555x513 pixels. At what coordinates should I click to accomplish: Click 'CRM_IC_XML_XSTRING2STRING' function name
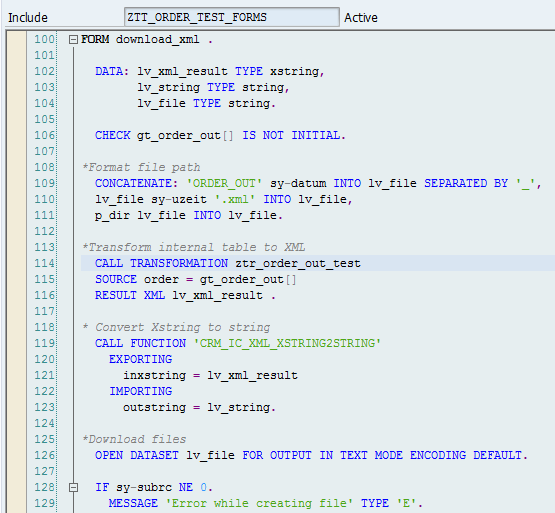287,343
